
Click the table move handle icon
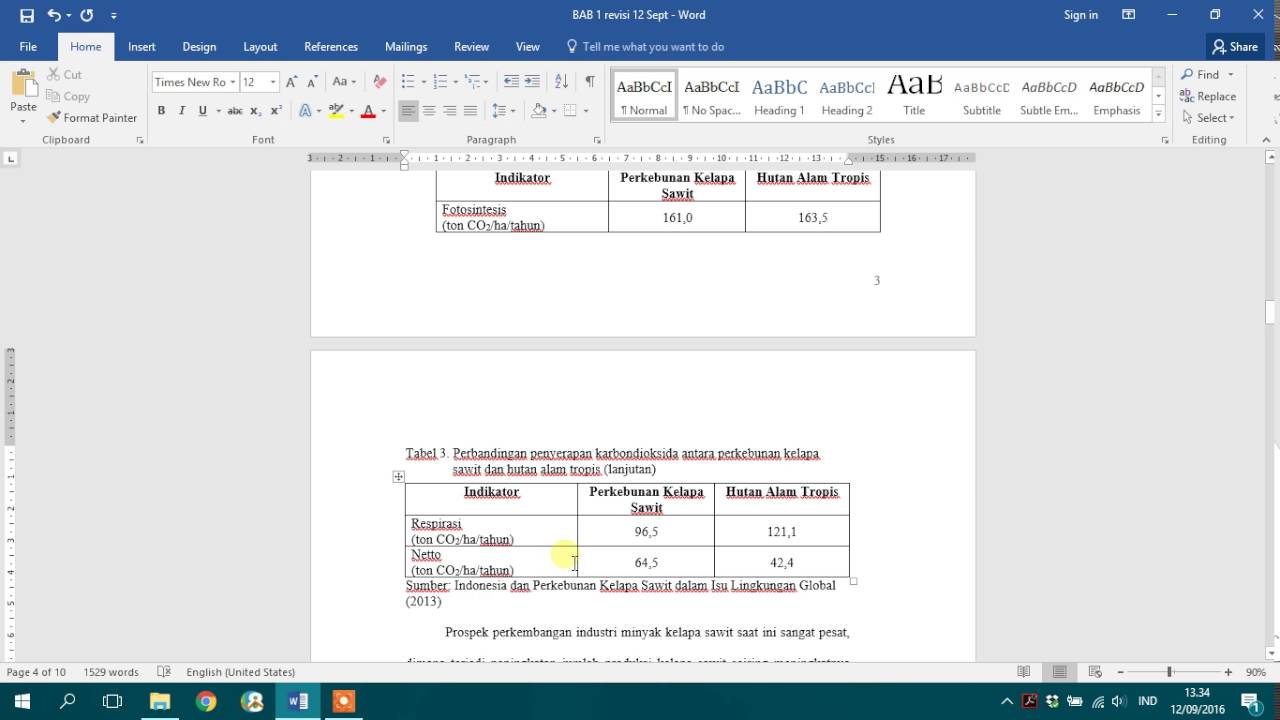coord(398,477)
